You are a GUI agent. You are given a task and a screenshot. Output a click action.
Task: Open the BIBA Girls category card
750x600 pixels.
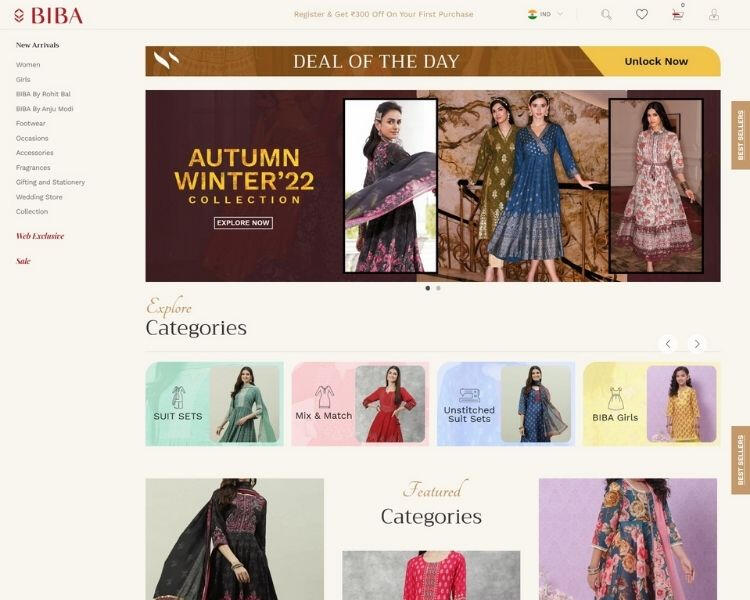coord(651,404)
